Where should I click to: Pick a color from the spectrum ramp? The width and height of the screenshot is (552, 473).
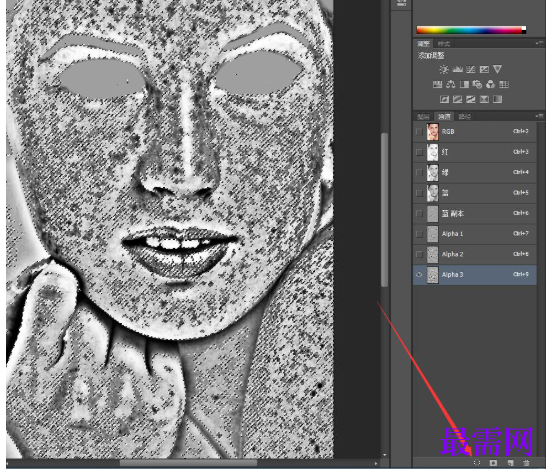[x=469, y=30]
